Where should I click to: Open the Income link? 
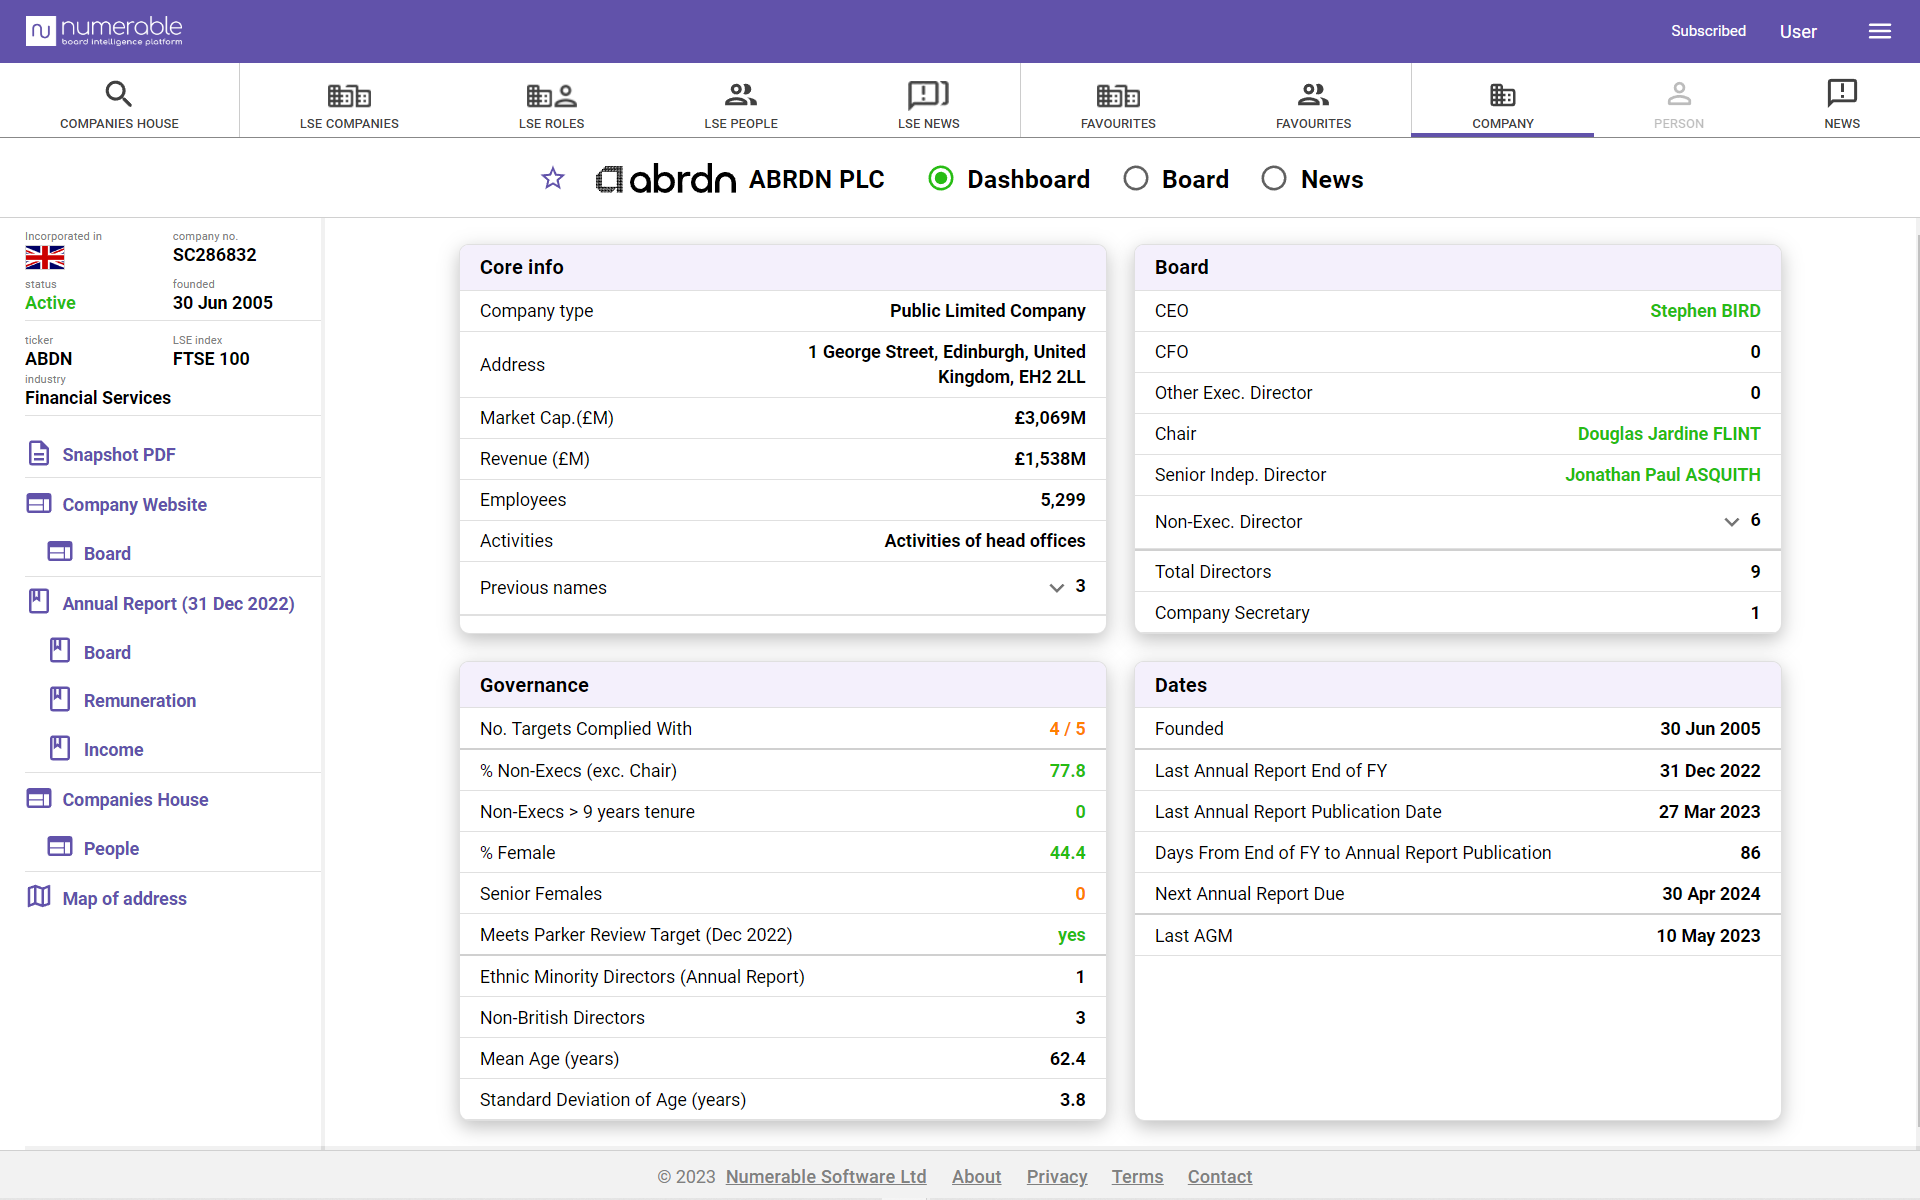(114, 750)
